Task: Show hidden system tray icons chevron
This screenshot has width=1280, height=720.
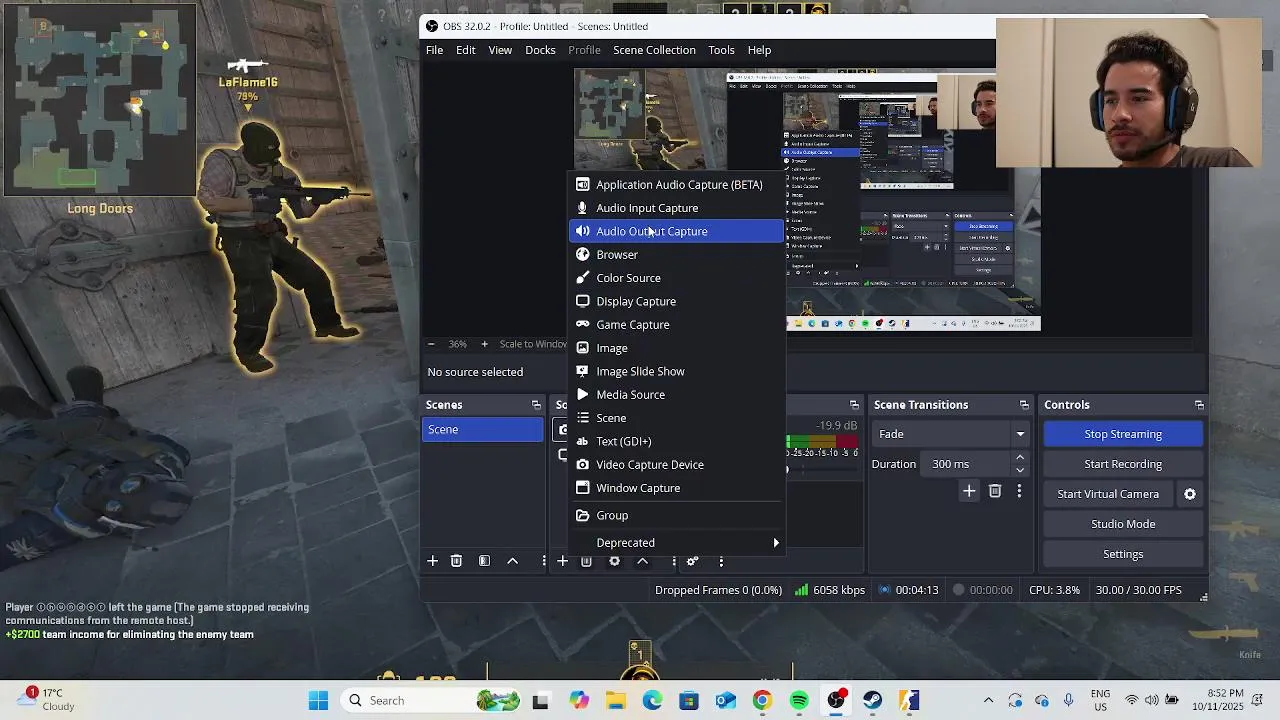Action: click(x=988, y=700)
